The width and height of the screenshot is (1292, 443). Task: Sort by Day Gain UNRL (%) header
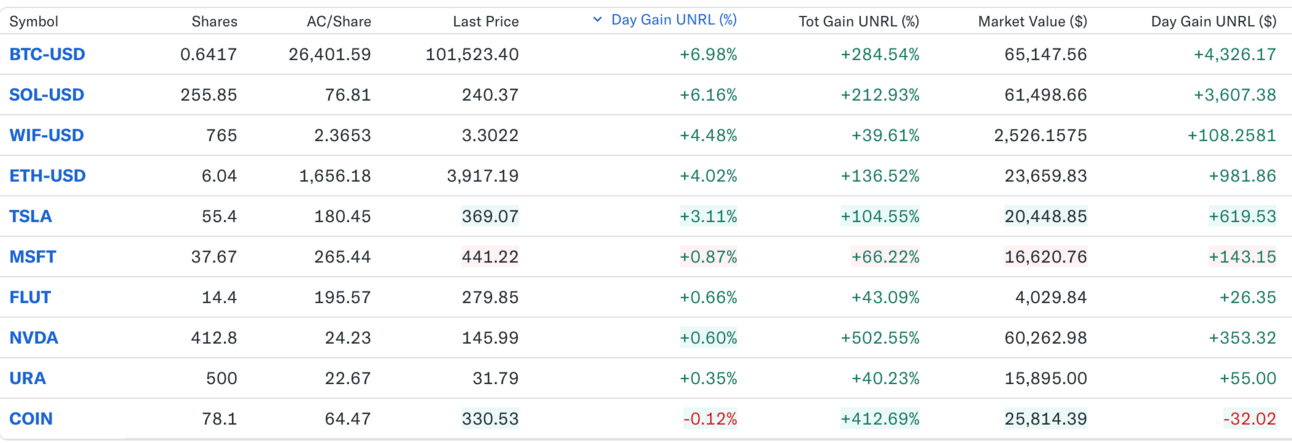(673, 20)
